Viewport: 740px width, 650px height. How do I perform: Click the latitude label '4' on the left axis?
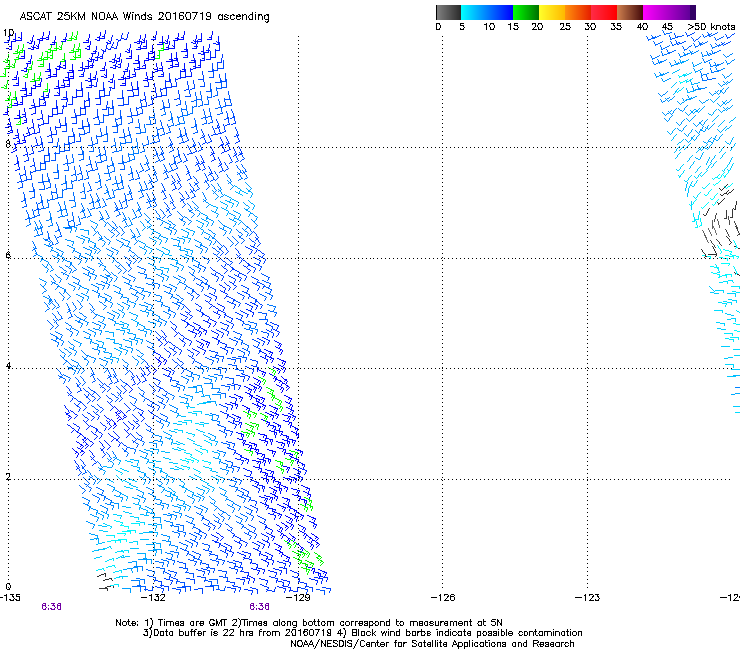tap(8, 366)
